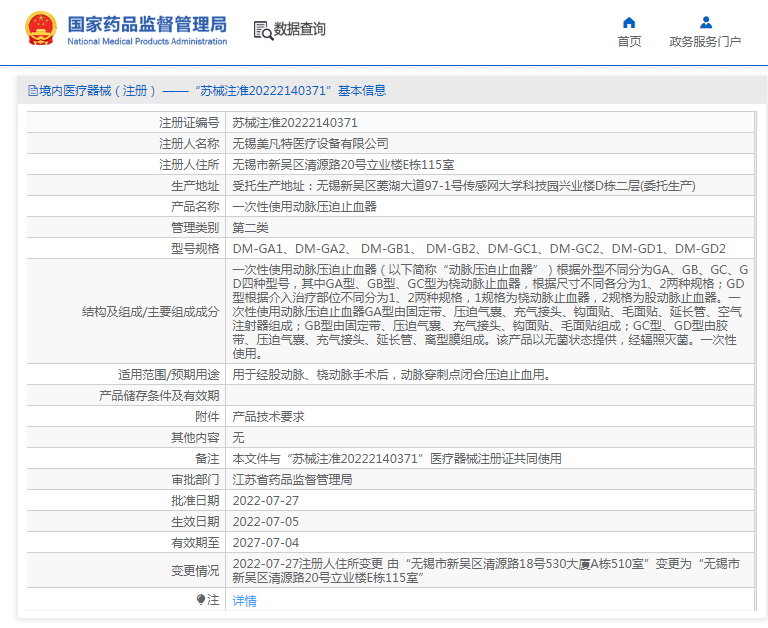768x628 pixels.
Task: Click the 首页 home icon
Action: 629,23
